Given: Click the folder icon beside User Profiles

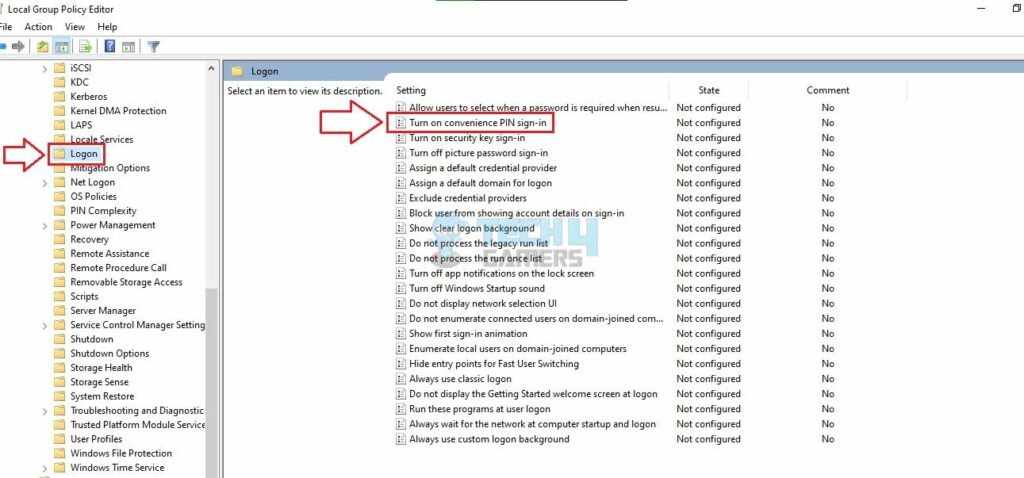Looking at the screenshot, I should point(59,439).
